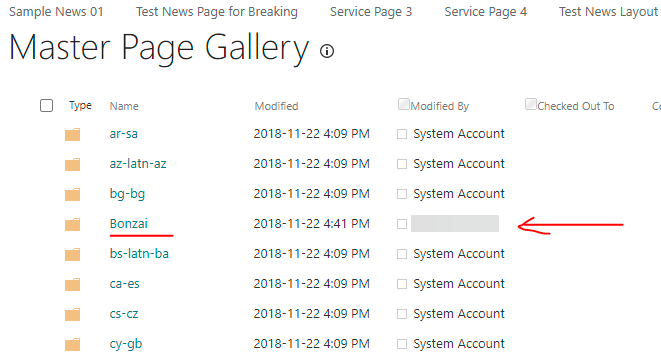
Task: Click the Master Page Gallery title
Action: pos(159,48)
